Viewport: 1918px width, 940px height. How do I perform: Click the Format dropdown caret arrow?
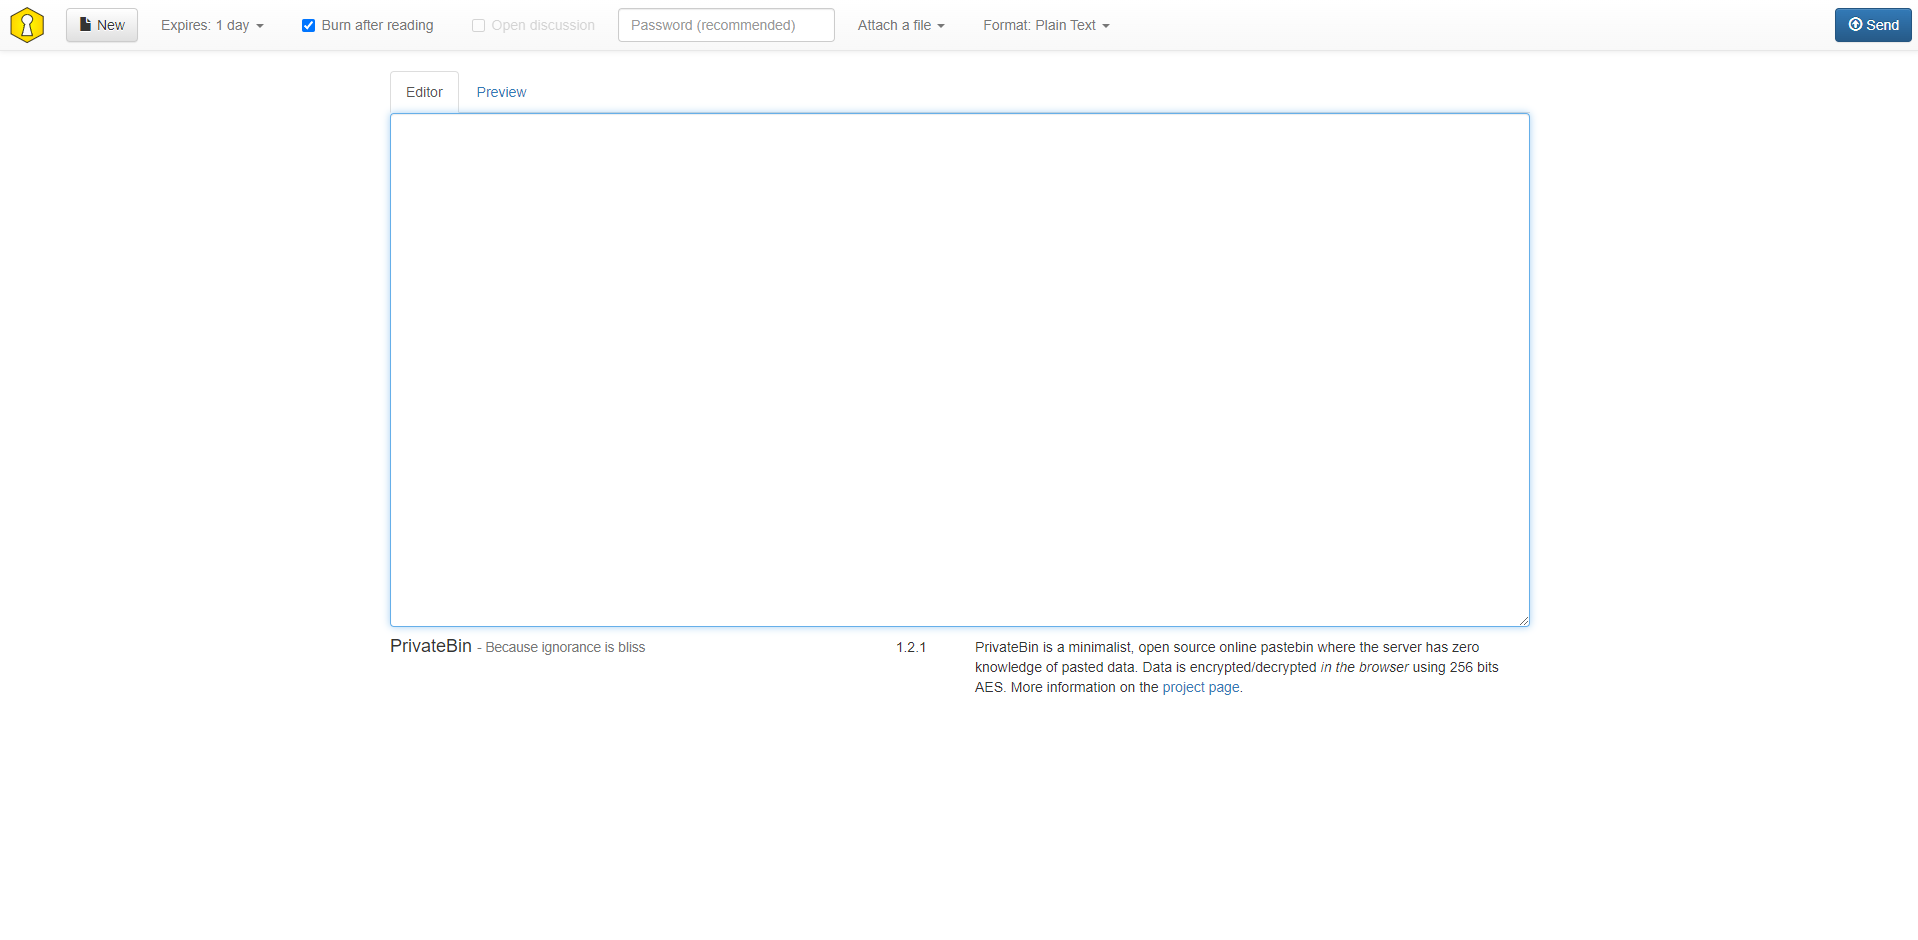(x=1105, y=26)
